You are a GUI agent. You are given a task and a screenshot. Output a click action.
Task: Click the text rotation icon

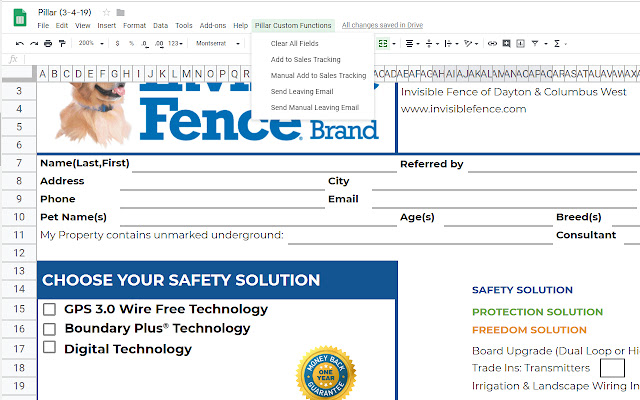click(468, 43)
